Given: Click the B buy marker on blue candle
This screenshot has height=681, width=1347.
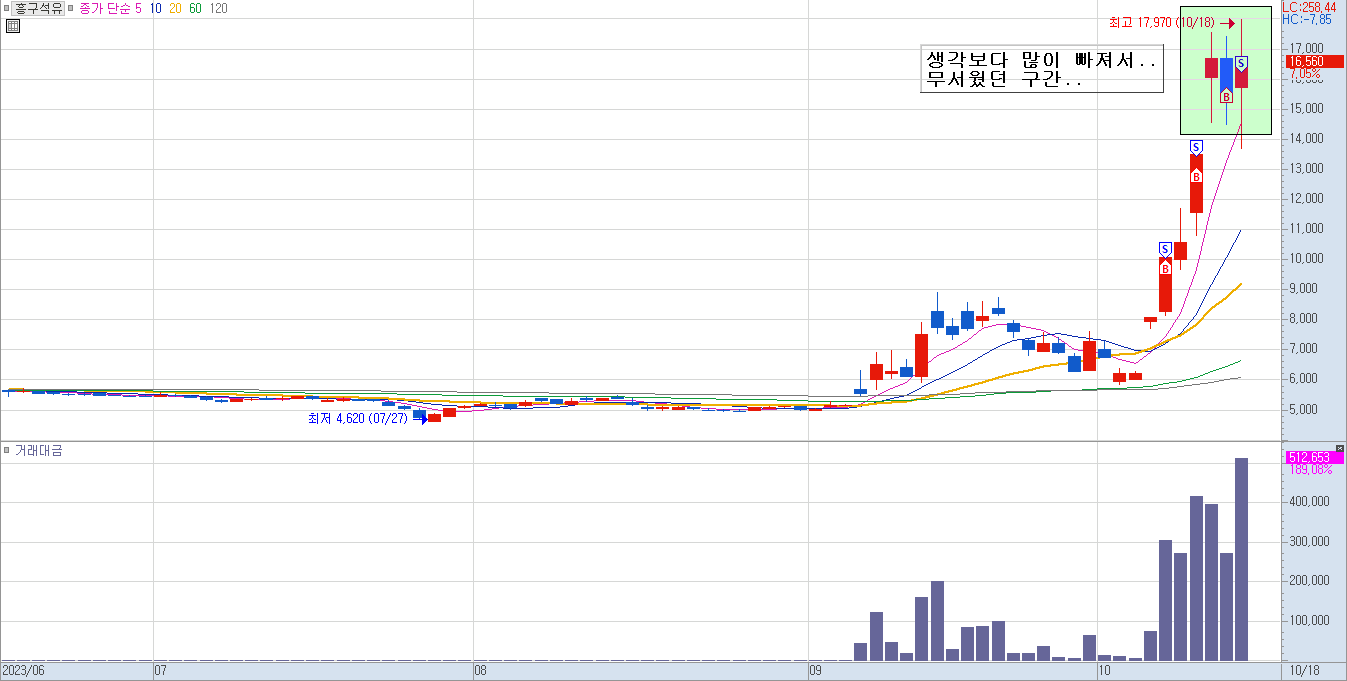Looking at the screenshot, I should click(1226, 97).
